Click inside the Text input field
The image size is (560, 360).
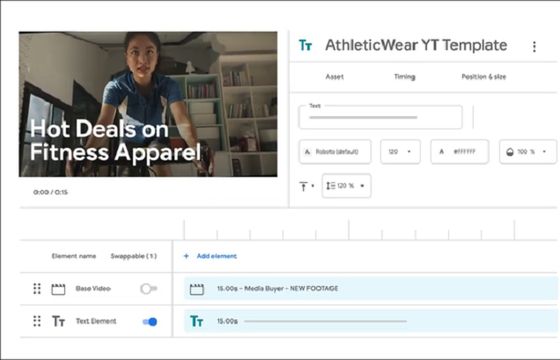(380, 117)
